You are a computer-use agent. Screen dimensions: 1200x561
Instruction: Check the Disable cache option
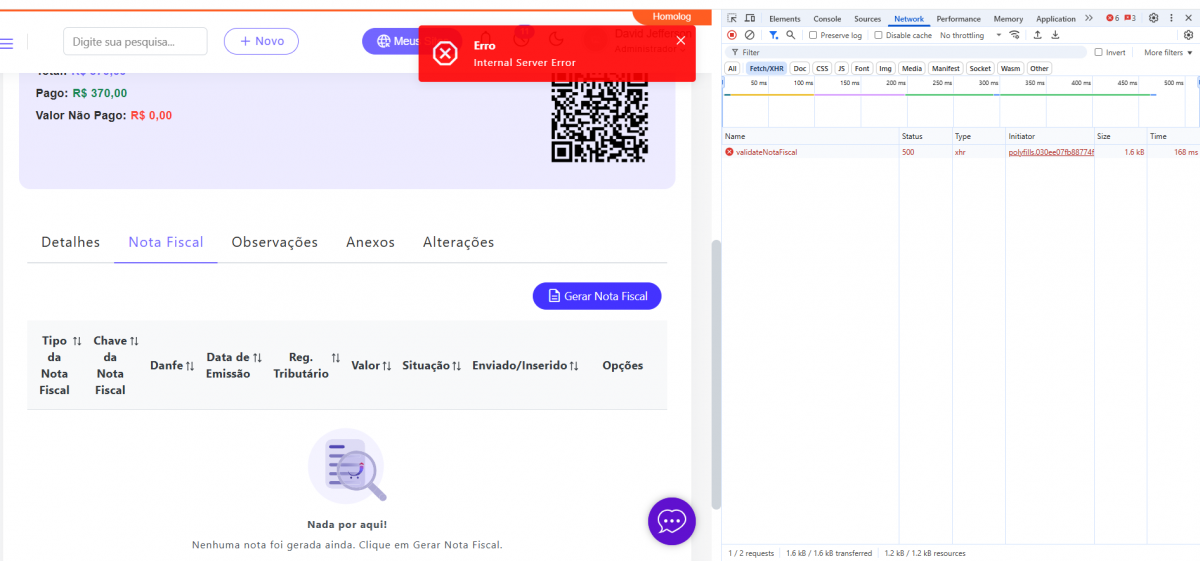pyautogui.click(x=878, y=35)
